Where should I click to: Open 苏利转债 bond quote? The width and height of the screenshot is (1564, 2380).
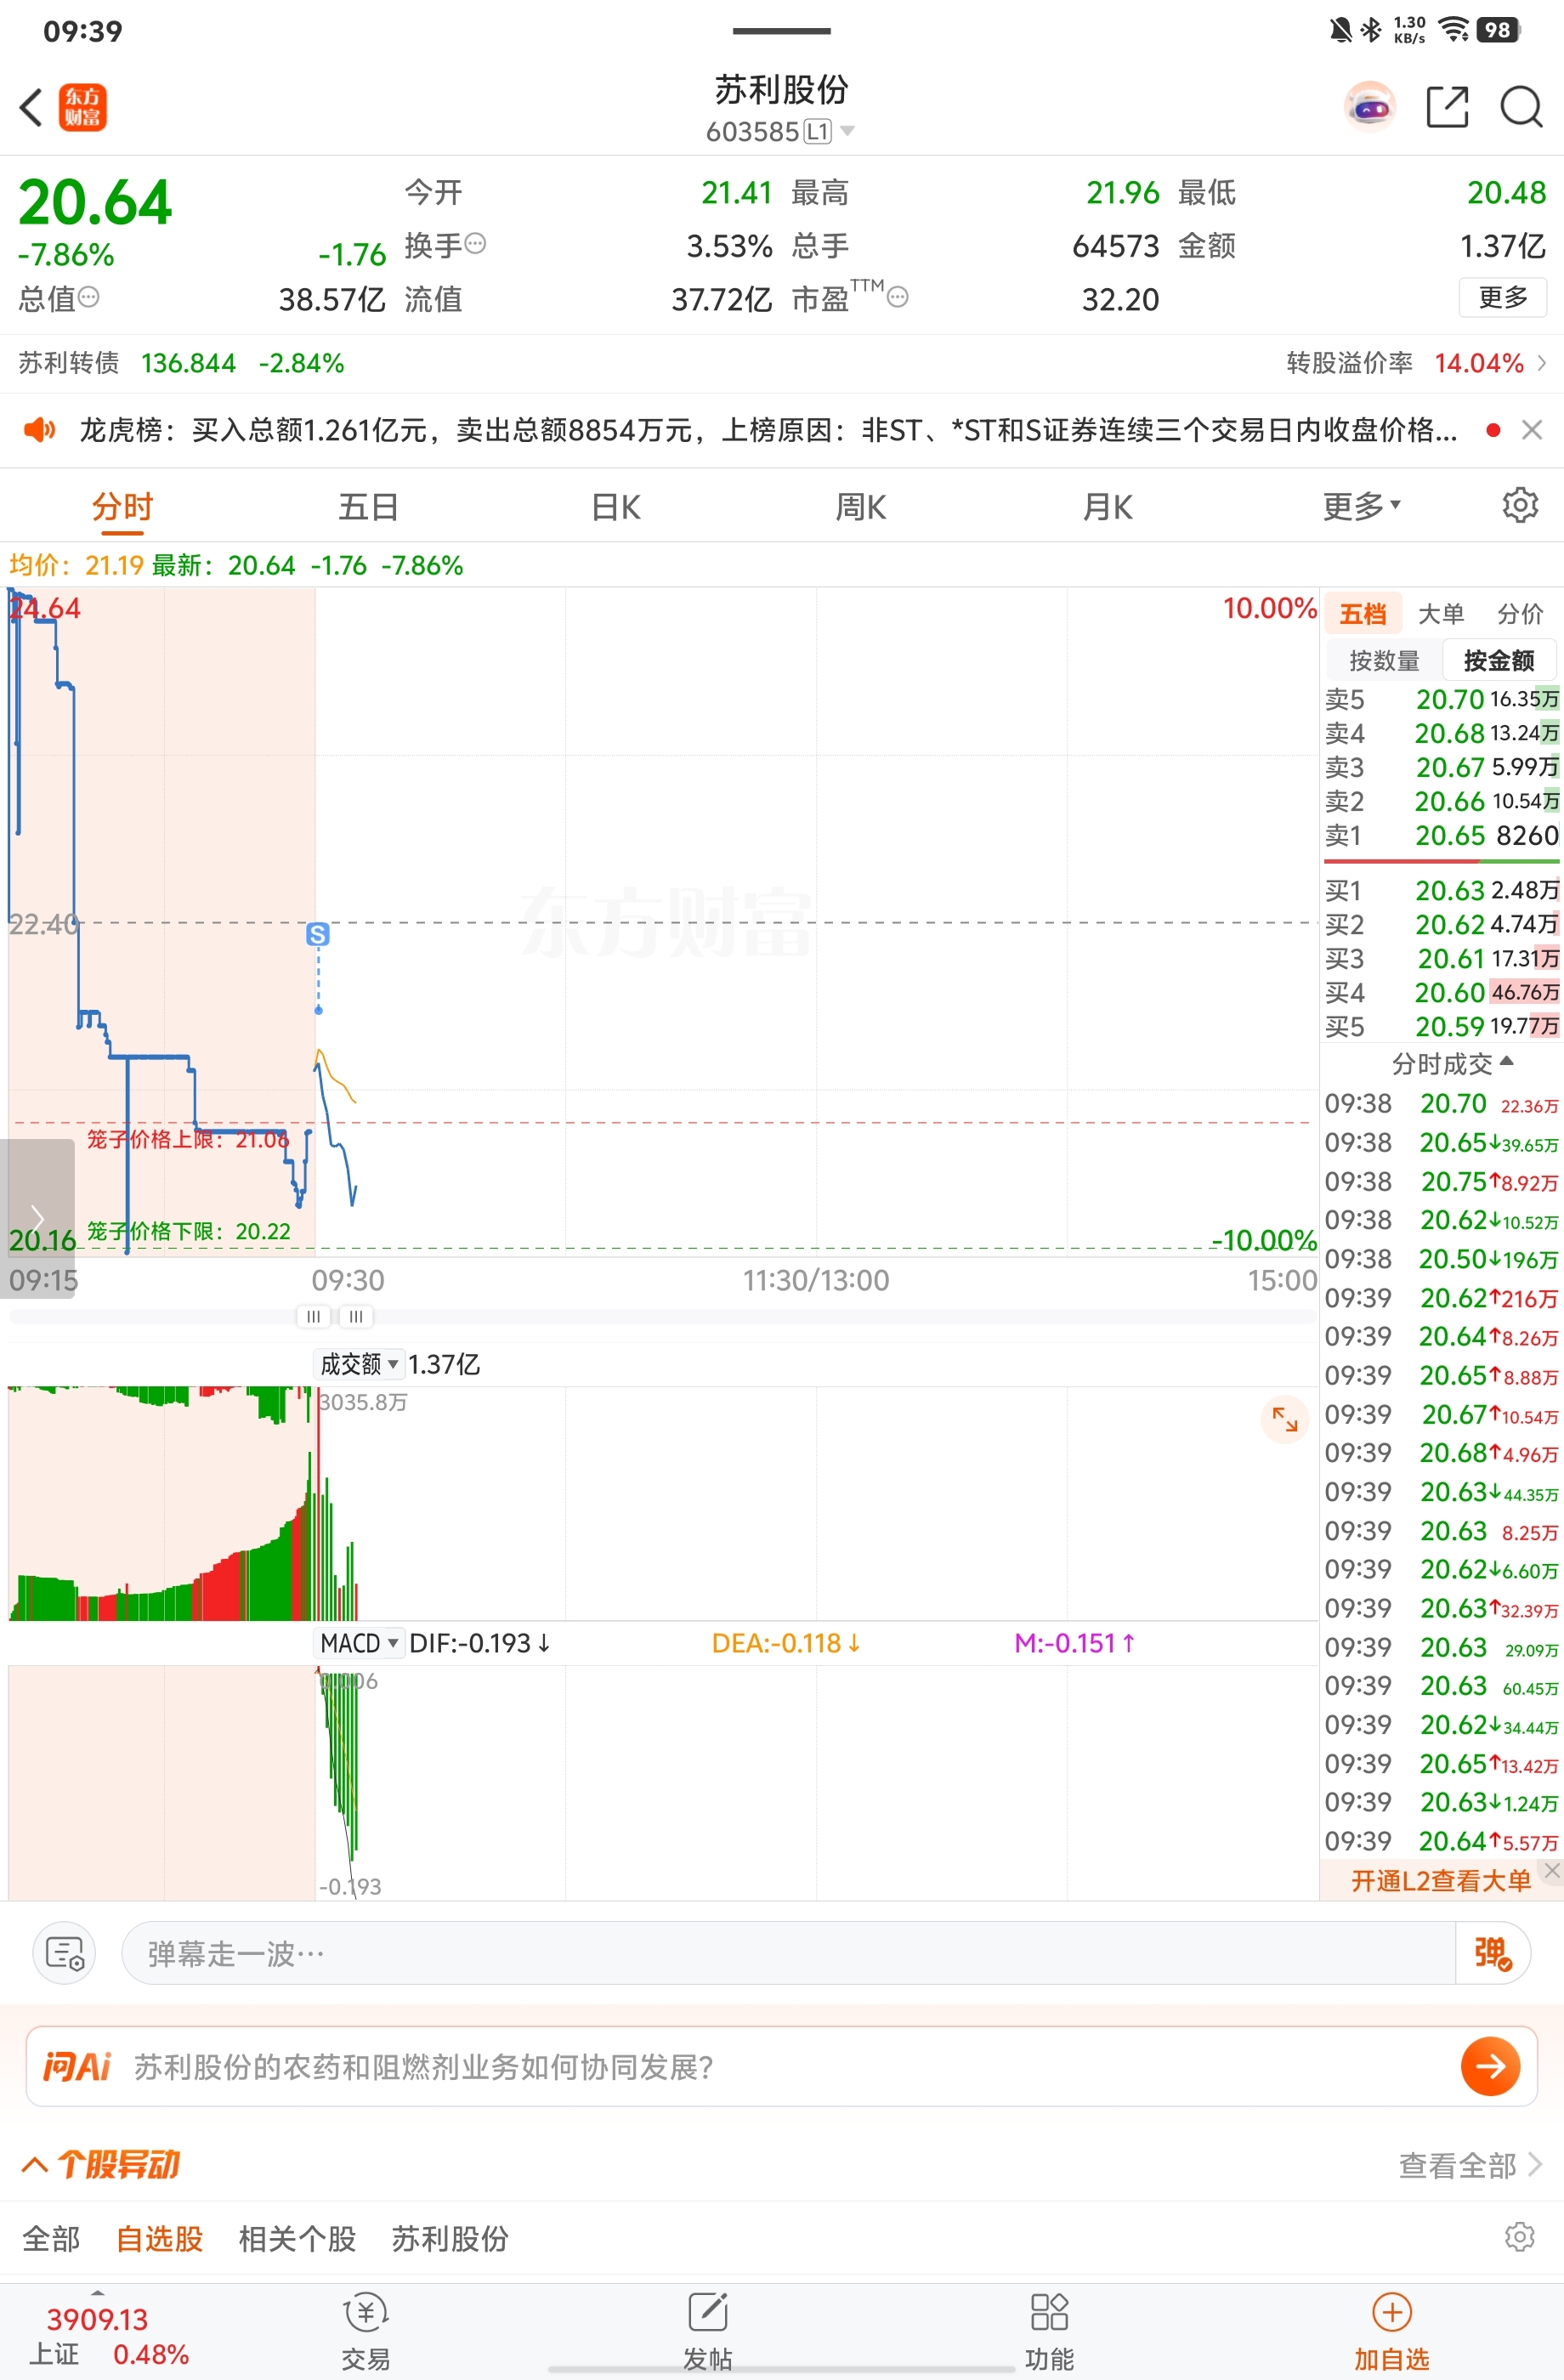[181, 363]
